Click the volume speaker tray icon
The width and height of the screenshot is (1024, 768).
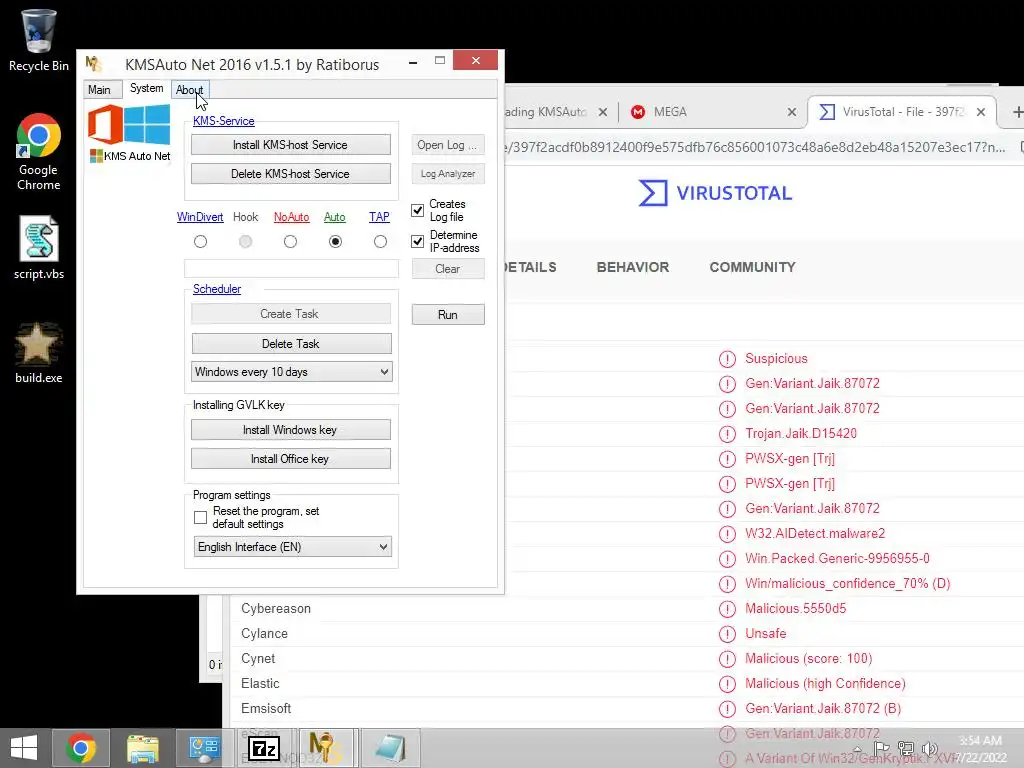(x=929, y=749)
